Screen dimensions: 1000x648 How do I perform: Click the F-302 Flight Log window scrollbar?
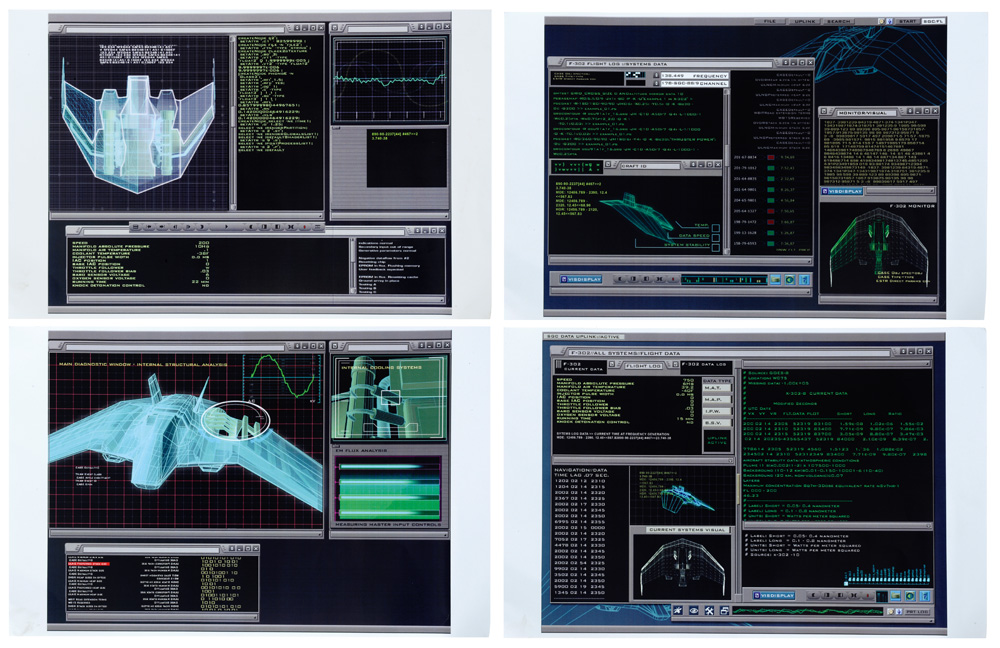coord(725,172)
